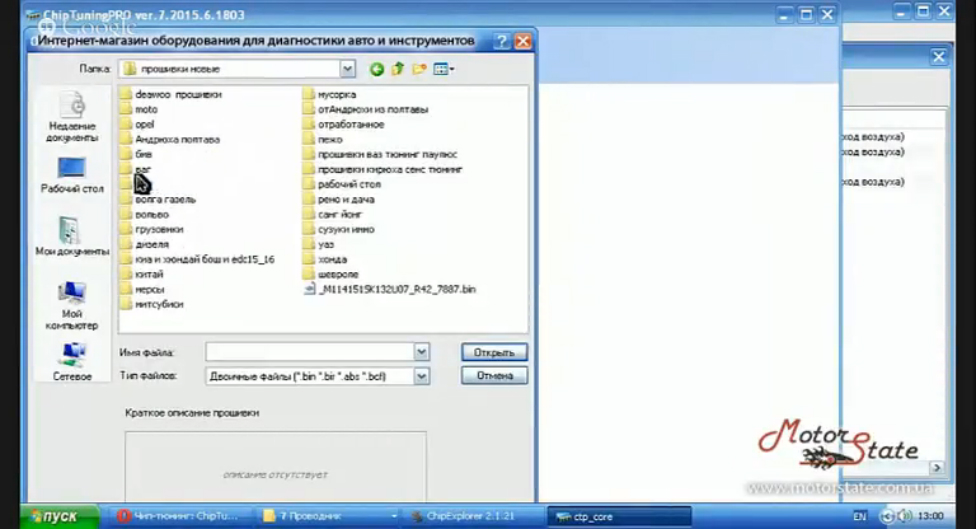Switch to ctp_core taskbar item
The width and height of the screenshot is (976, 529).
pyautogui.click(x=619, y=516)
